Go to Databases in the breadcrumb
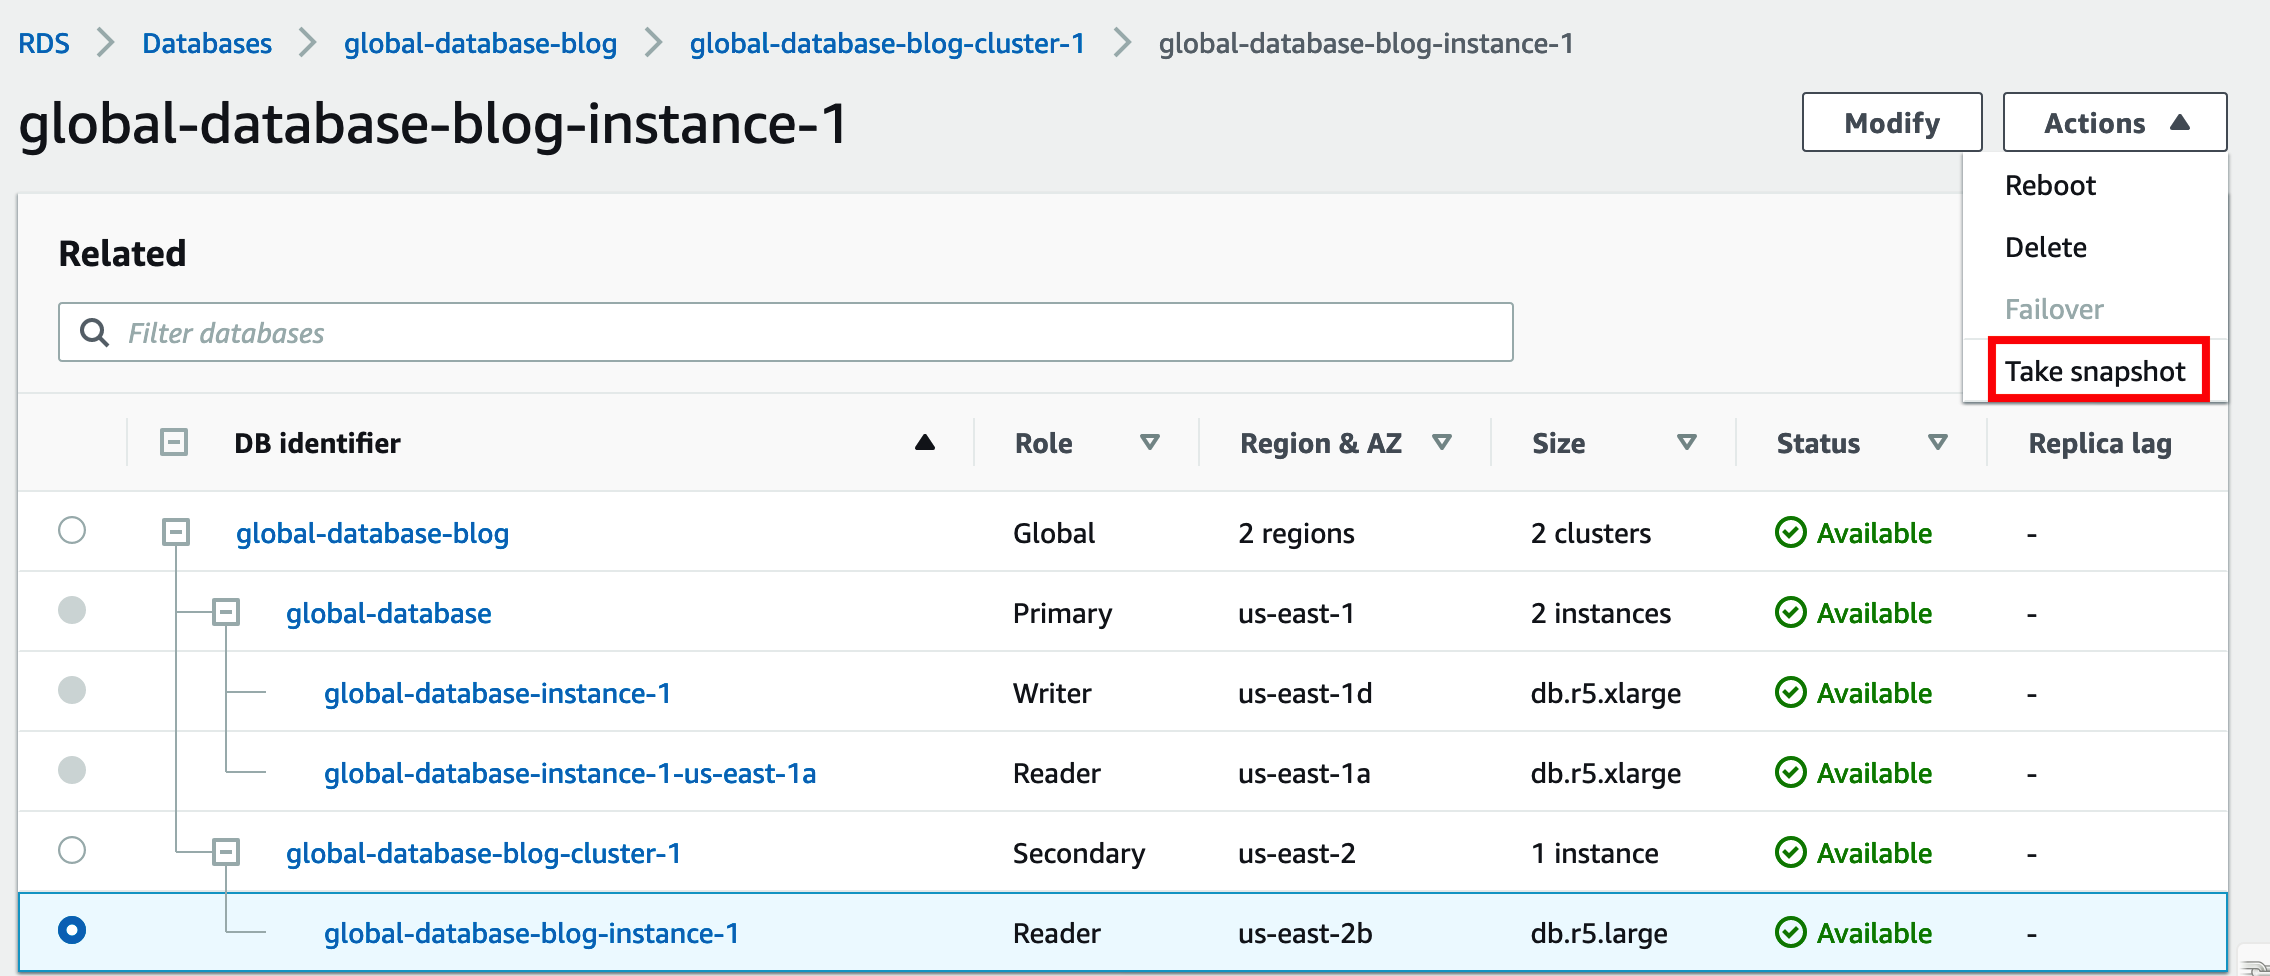Viewport: 2270px width, 976px height. point(207,44)
